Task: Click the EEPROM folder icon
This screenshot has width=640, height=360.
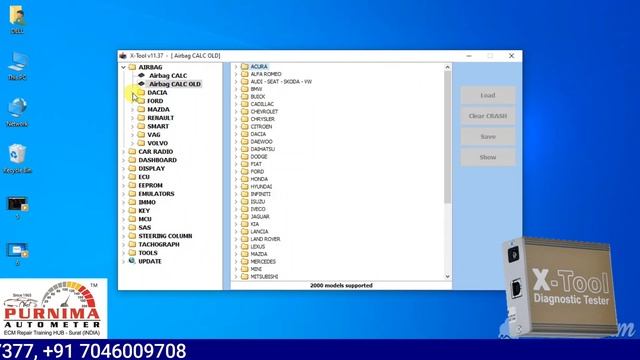Action: pyautogui.click(x=132, y=185)
